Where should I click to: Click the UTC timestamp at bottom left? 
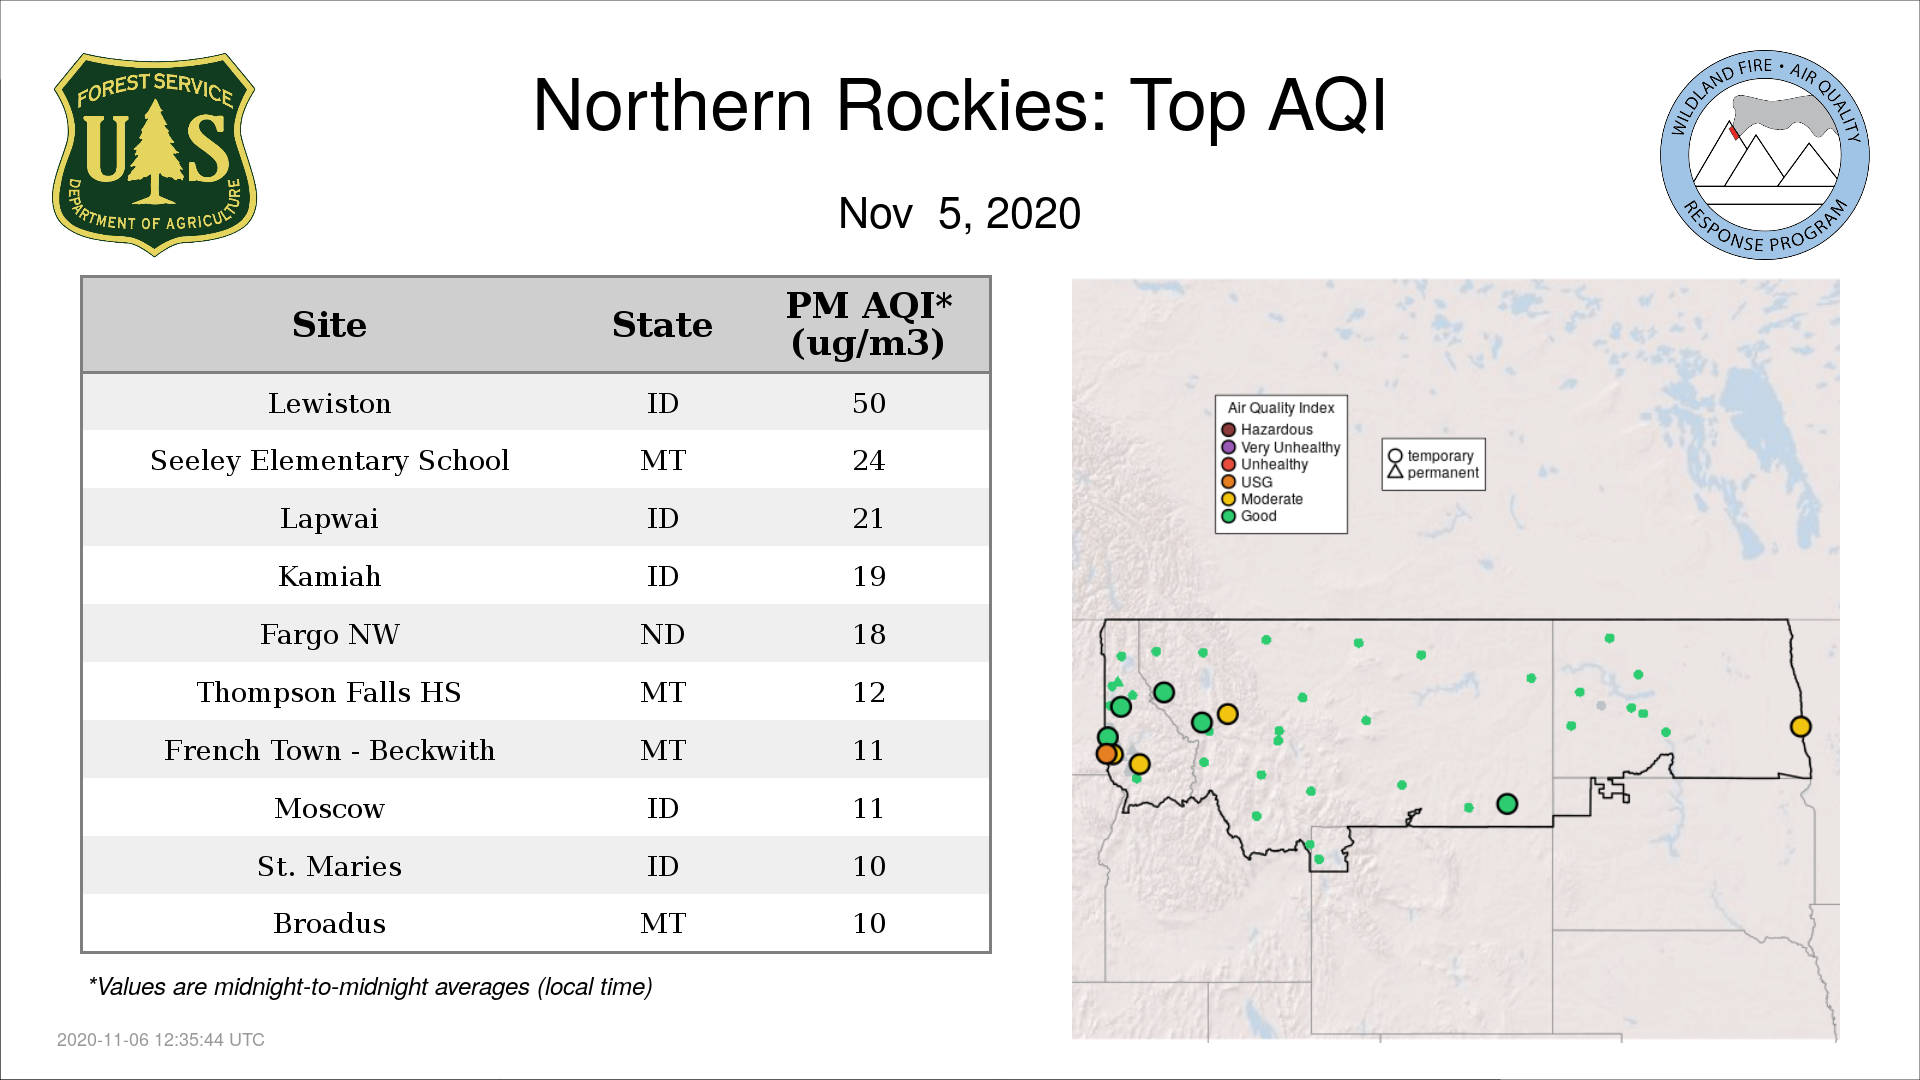(160, 1040)
